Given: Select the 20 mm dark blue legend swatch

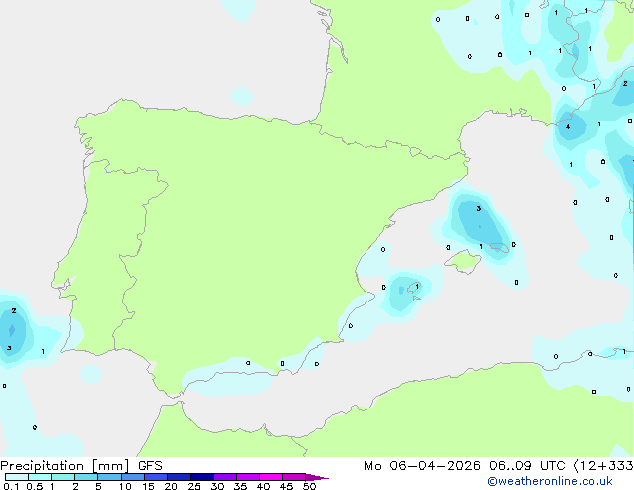Looking at the screenshot, I should pos(179,477).
